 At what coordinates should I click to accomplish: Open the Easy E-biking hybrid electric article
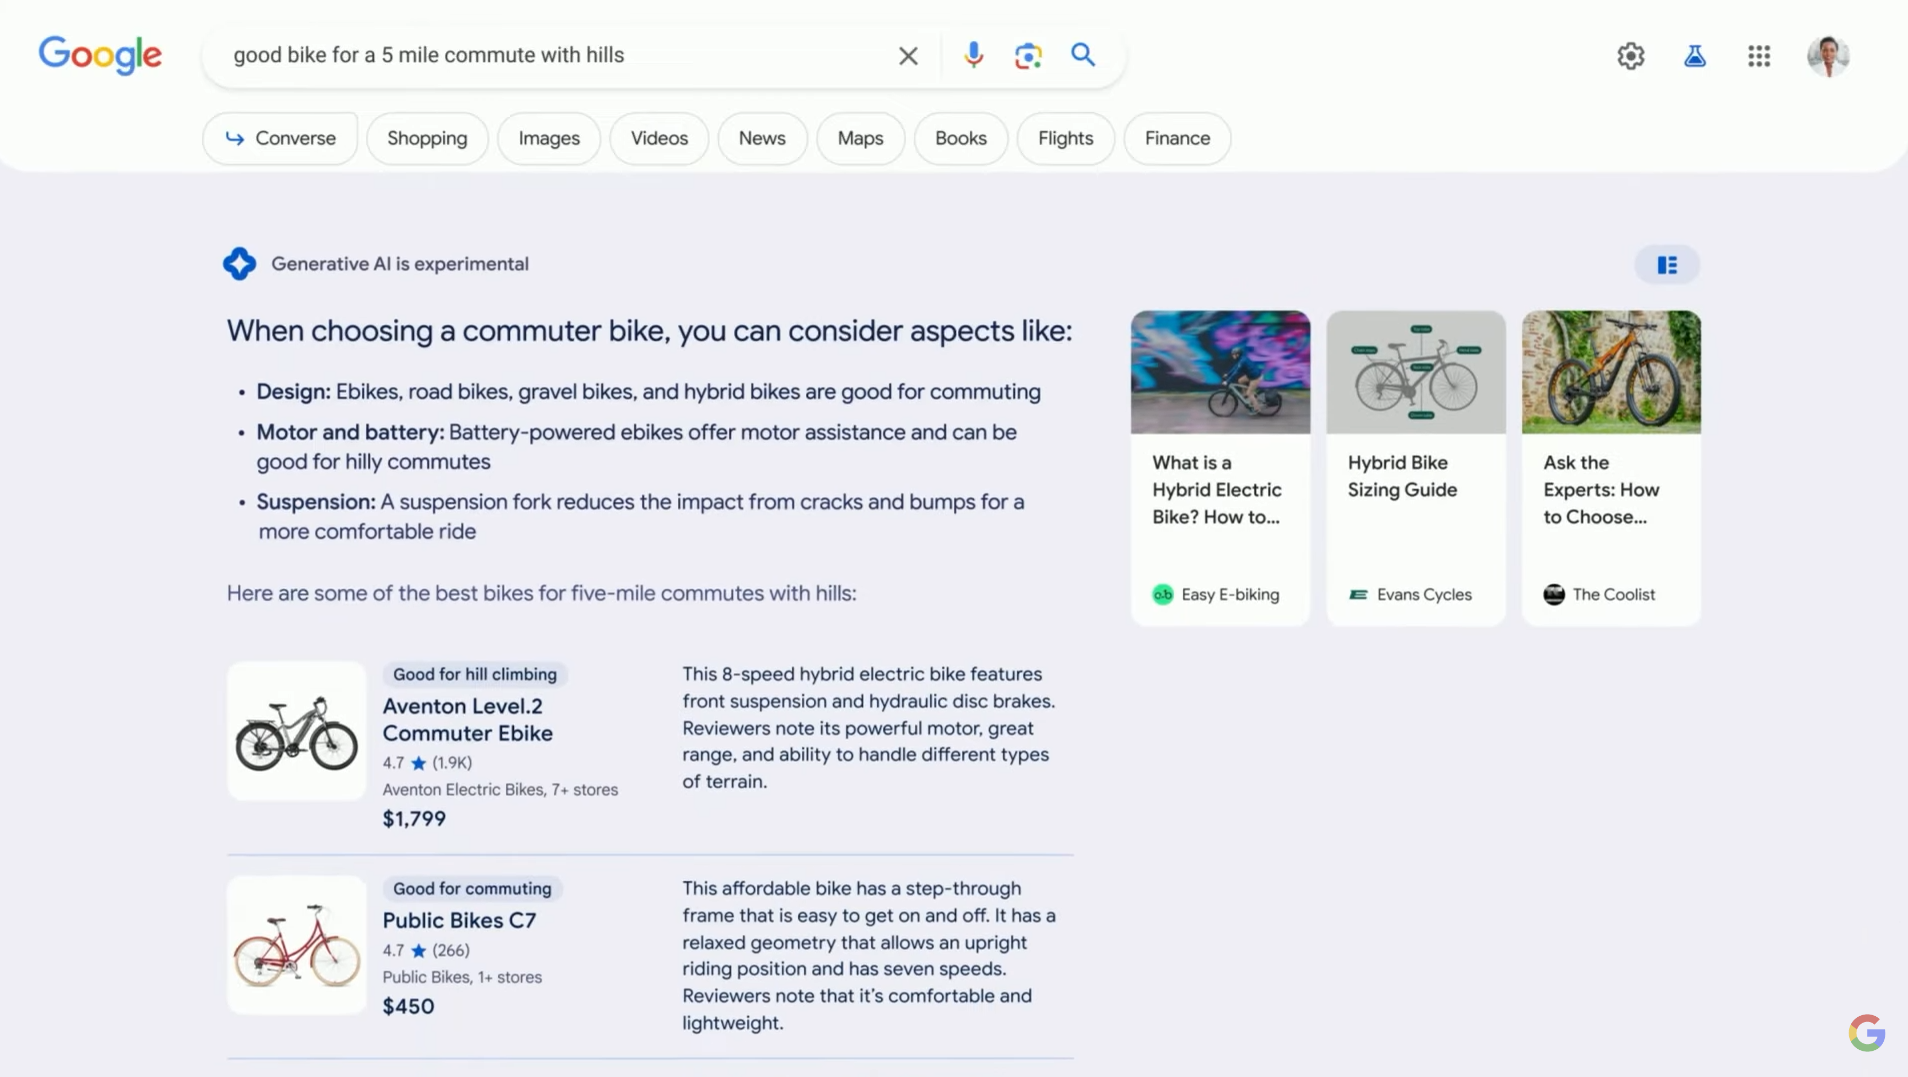pos(1220,467)
